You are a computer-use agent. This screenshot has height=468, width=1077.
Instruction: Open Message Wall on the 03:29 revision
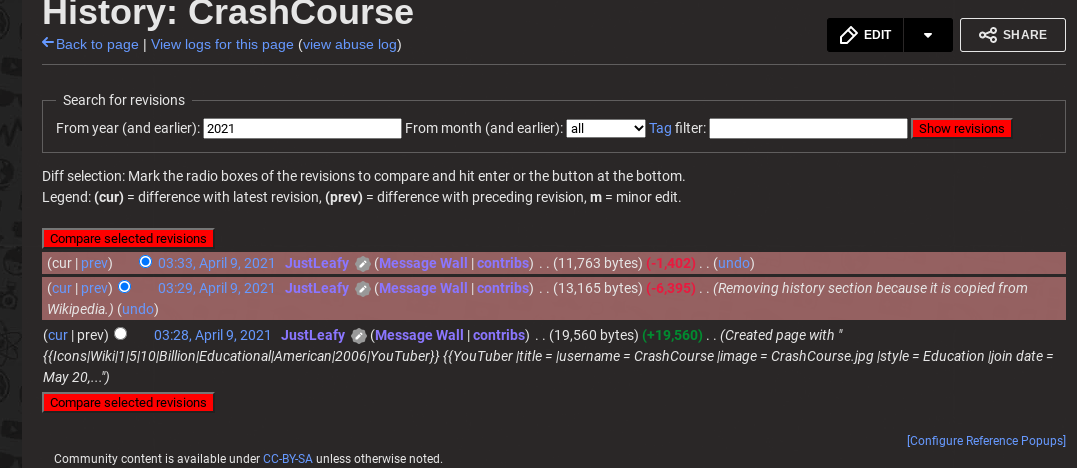(423, 289)
